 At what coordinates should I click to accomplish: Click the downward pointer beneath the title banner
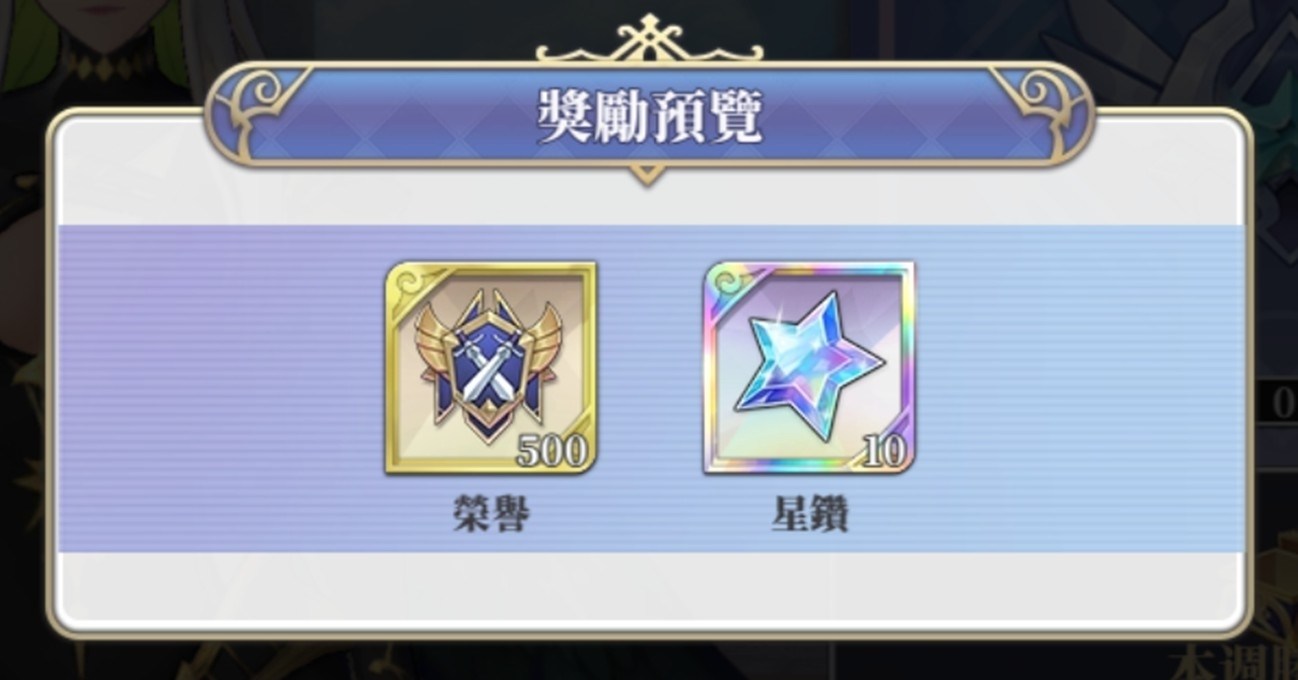tap(648, 176)
